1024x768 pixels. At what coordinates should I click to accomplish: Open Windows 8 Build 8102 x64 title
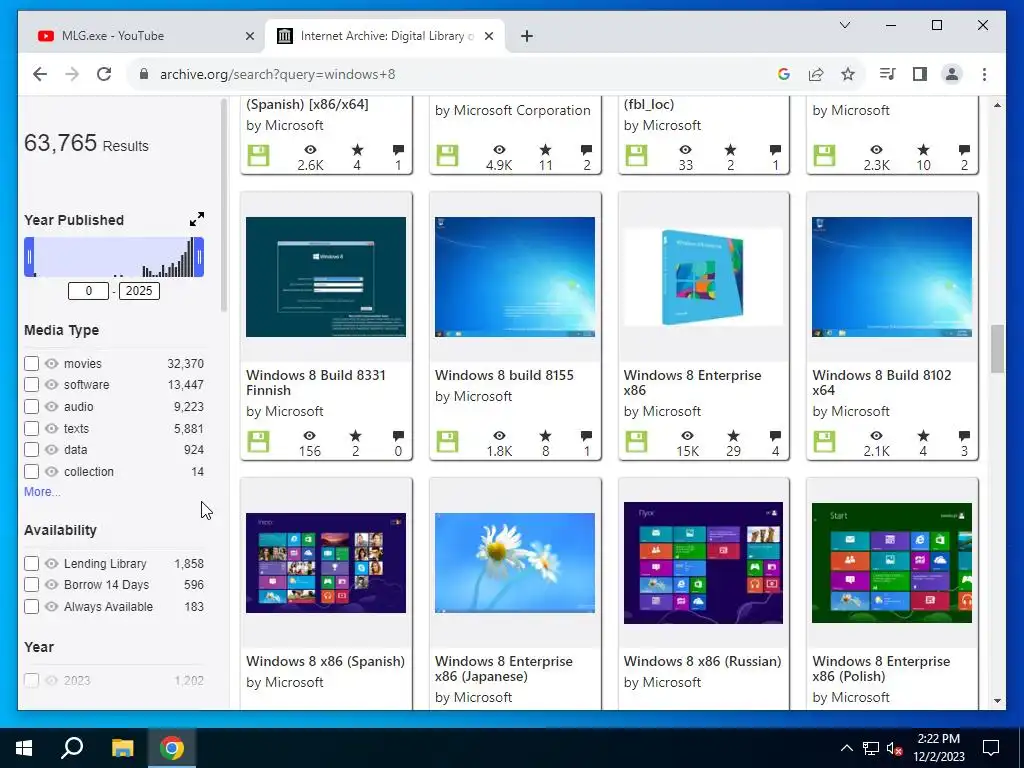pyautogui.click(x=882, y=383)
